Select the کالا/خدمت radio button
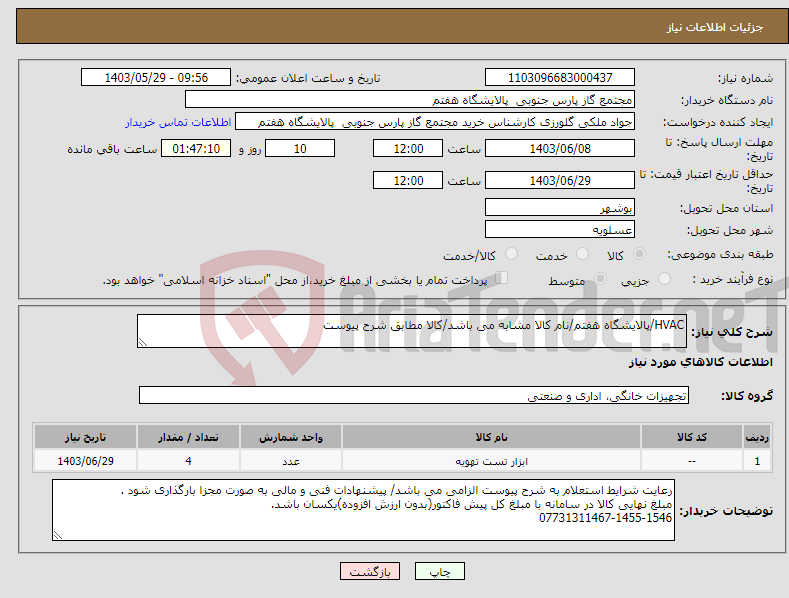The height and width of the screenshot is (598, 789). 511,254
